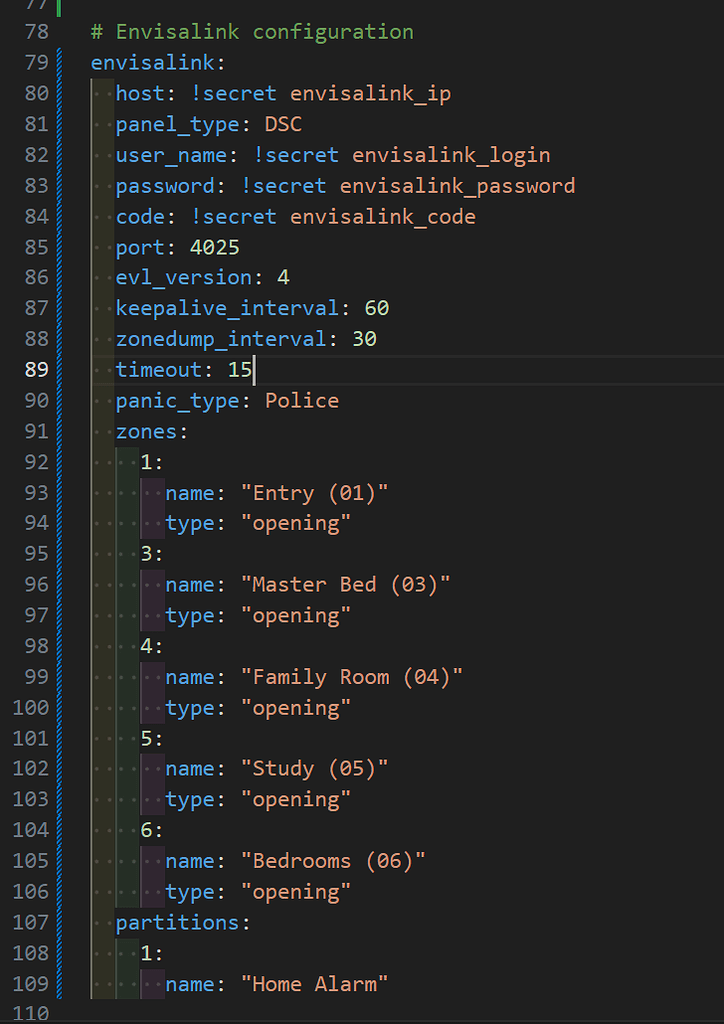Click the 'zones:' key
724x1024 pixels.
click(152, 432)
